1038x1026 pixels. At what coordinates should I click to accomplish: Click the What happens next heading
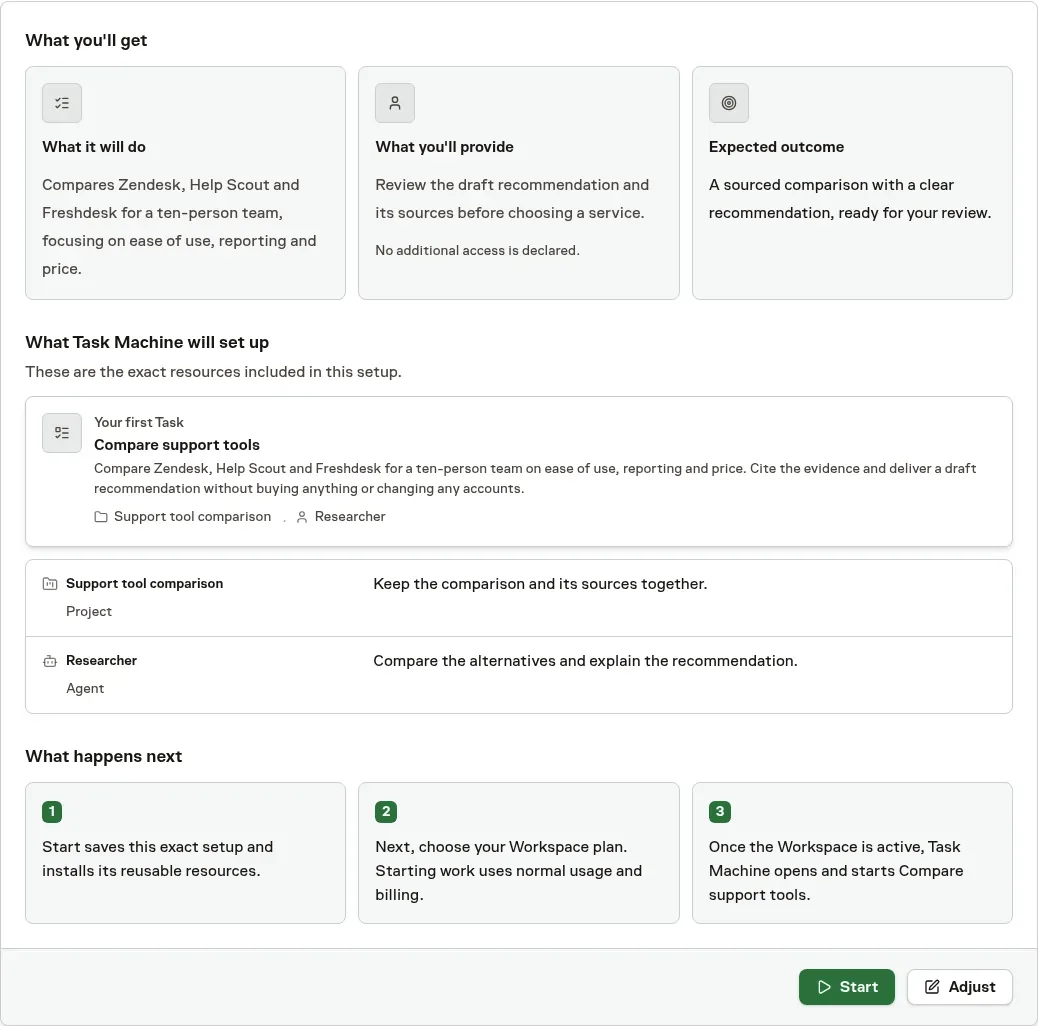[104, 757]
